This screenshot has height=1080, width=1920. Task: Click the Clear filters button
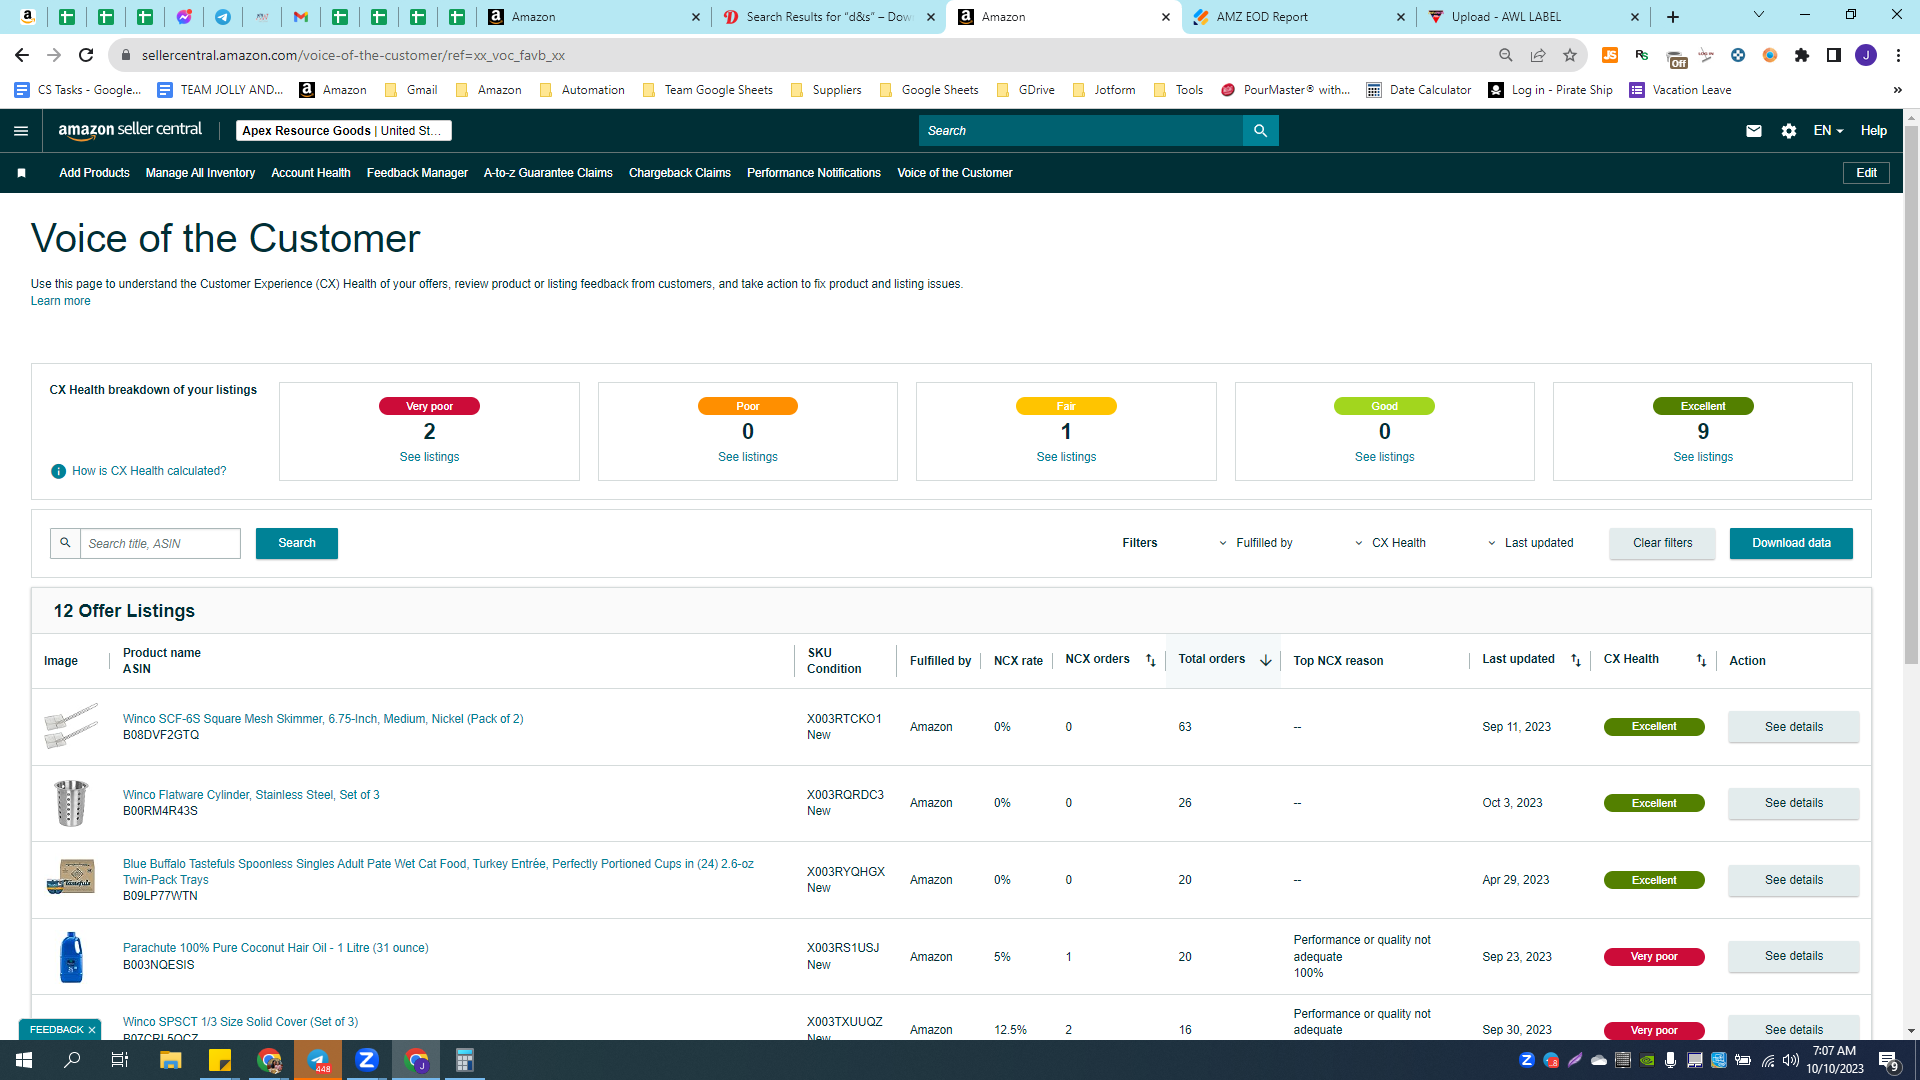pyautogui.click(x=1662, y=543)
